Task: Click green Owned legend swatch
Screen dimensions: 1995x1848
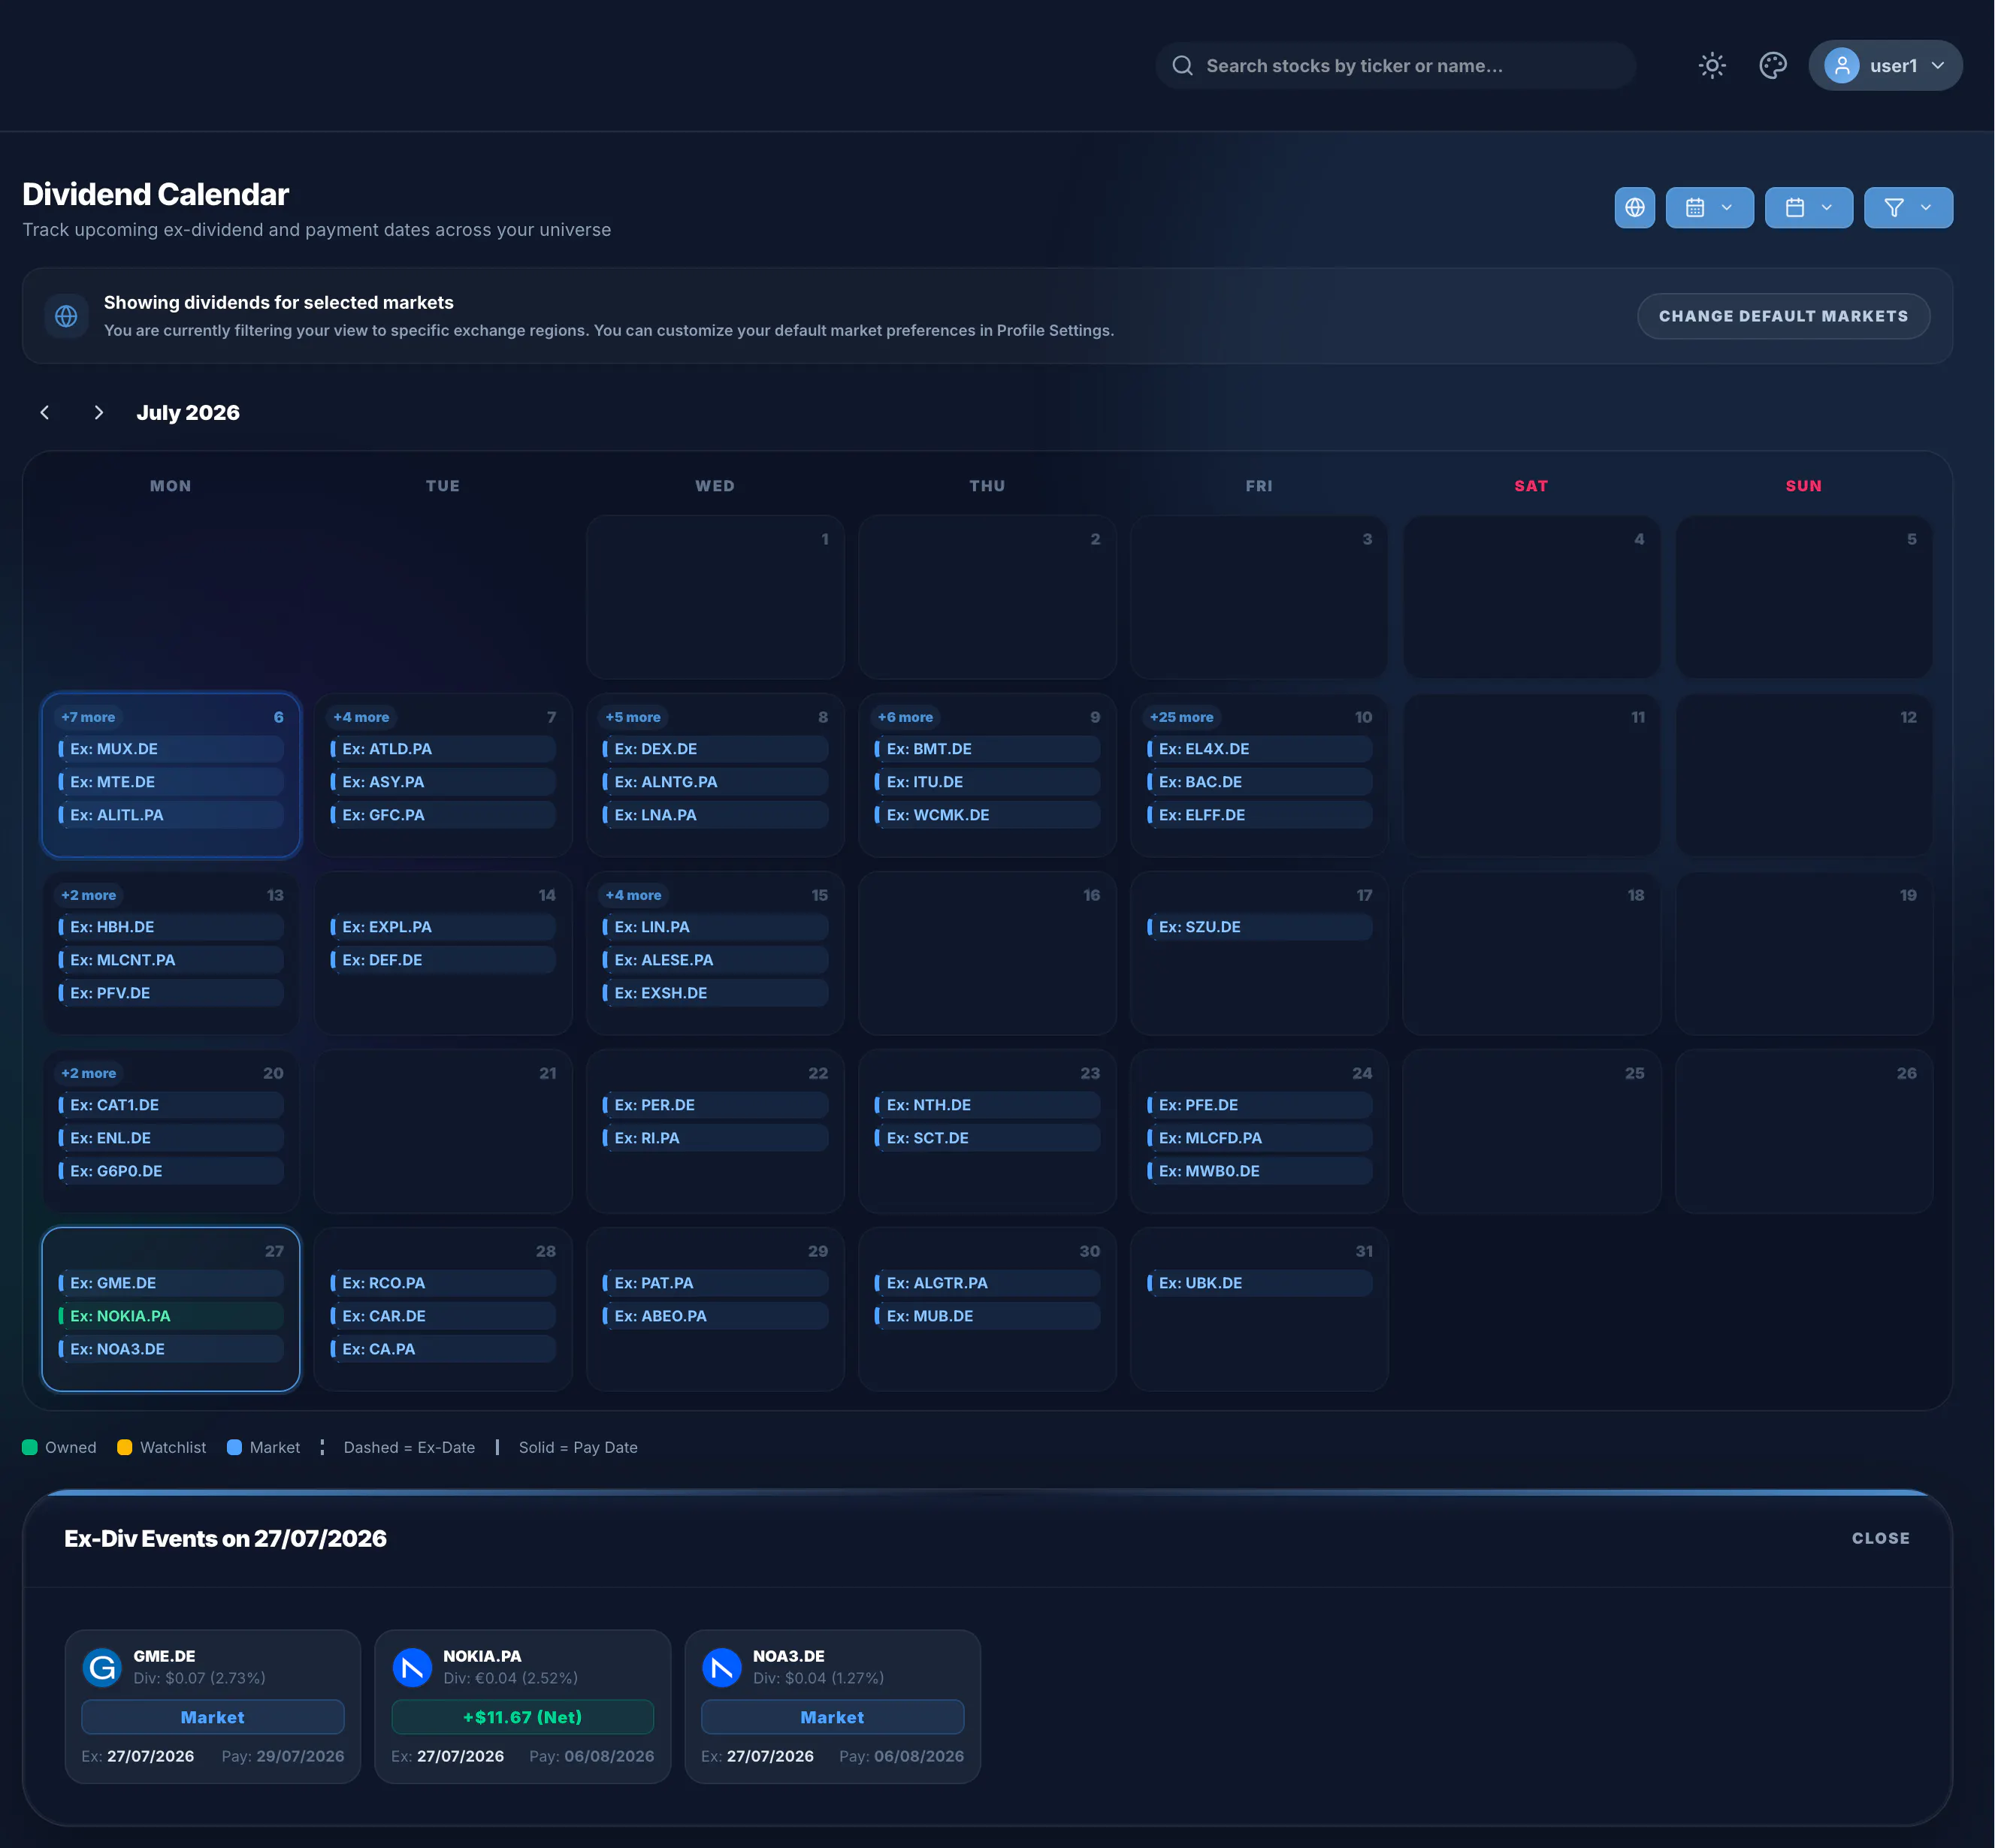Action: click(30, 1447)
